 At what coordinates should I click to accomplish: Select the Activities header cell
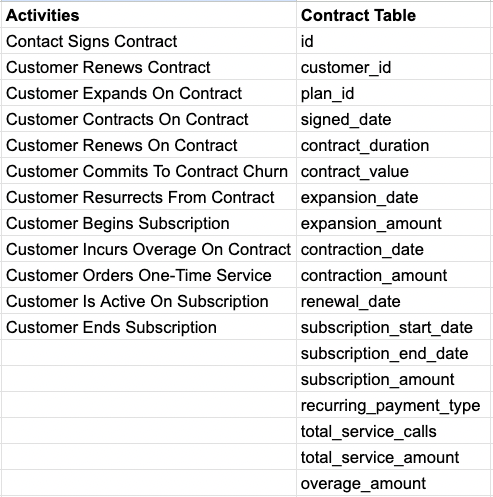click(x=149, y=15)
